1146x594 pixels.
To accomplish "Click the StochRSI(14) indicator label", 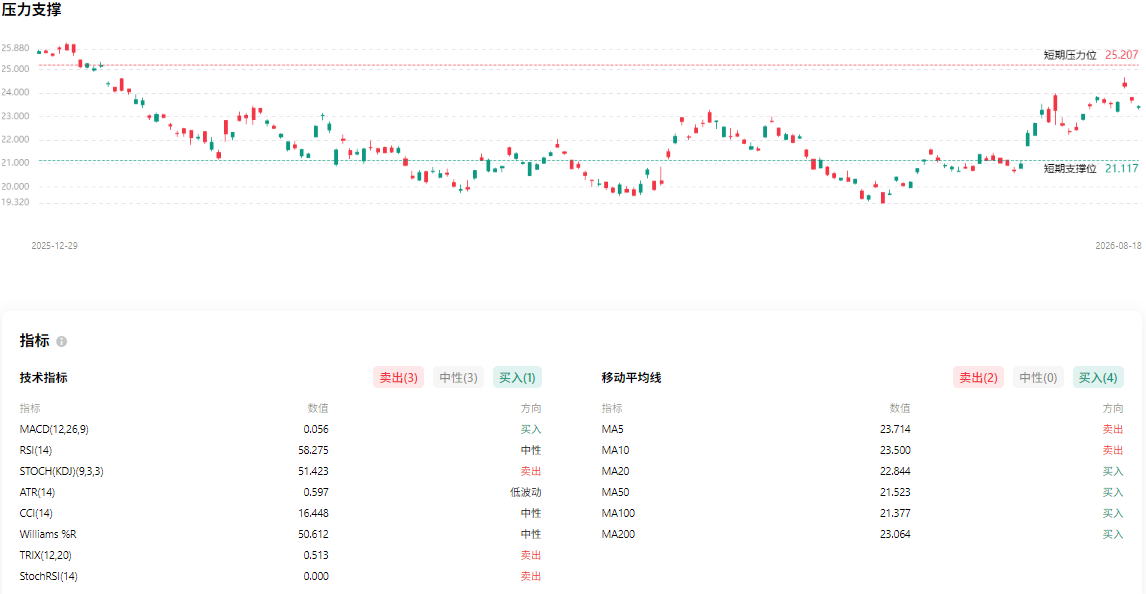I will 48,576.
